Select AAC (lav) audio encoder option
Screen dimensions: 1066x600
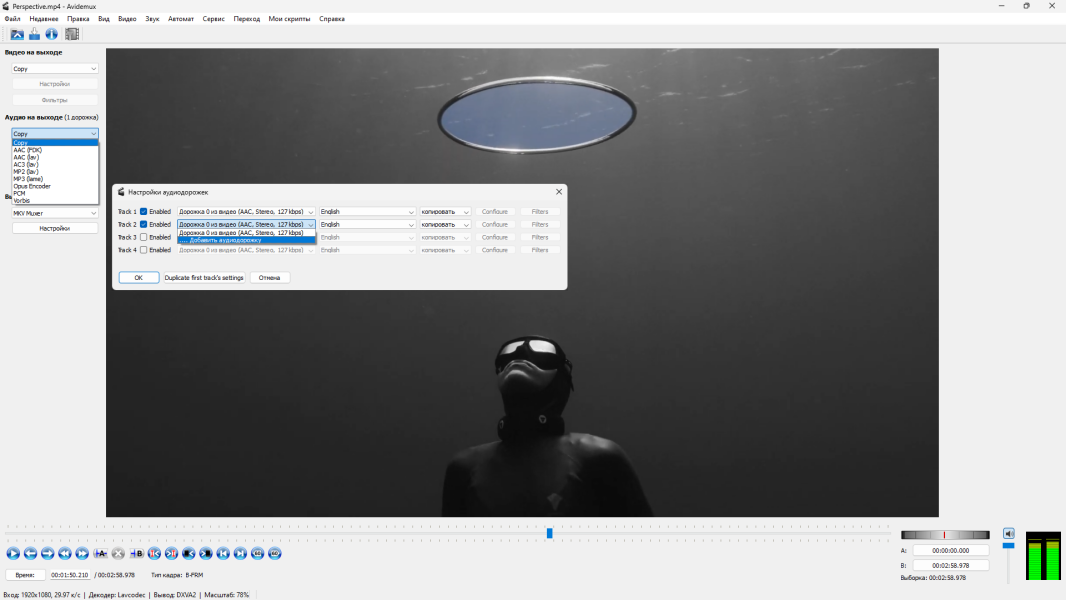[54, 157]
